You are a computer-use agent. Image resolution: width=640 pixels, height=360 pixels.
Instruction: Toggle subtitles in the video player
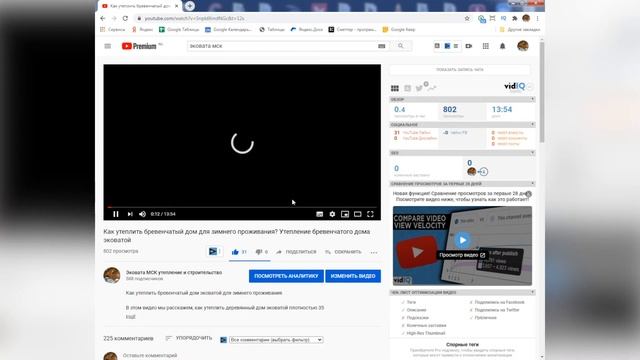point(320,214)
